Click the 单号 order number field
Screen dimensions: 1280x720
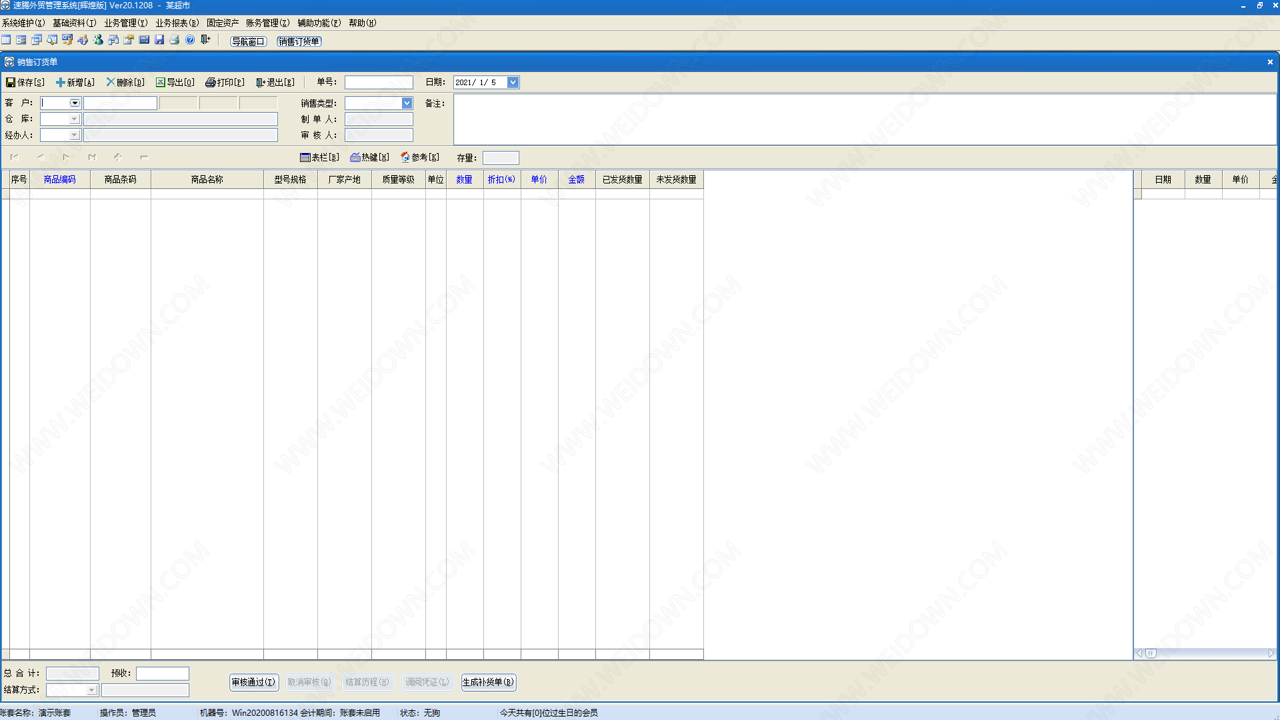pyautogui.click(x=379, y=82)
